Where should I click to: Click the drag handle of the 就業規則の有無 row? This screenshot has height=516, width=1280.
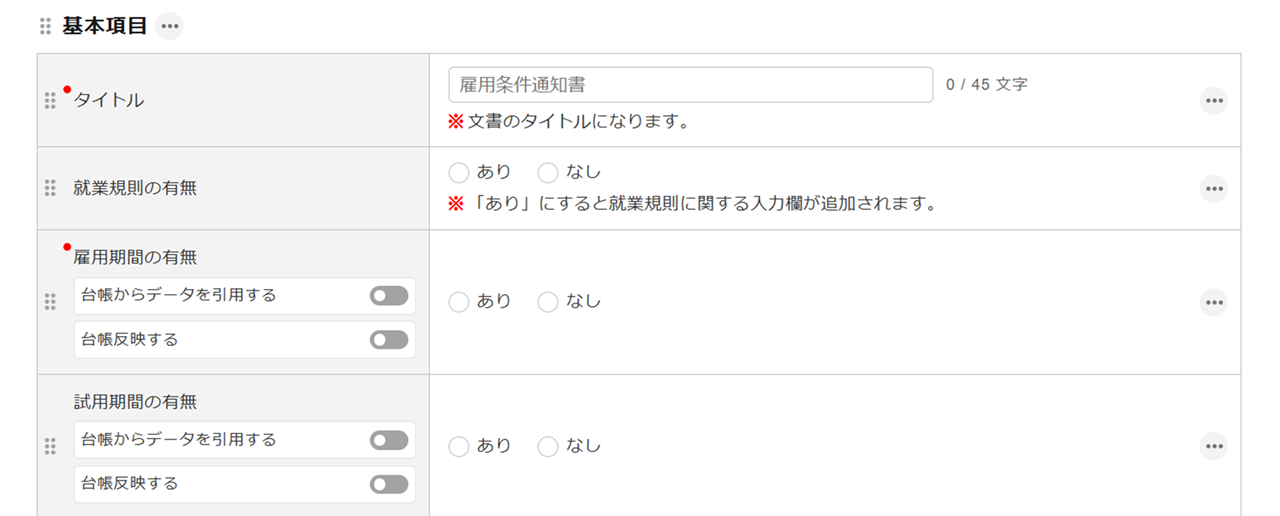coord(50,188)
